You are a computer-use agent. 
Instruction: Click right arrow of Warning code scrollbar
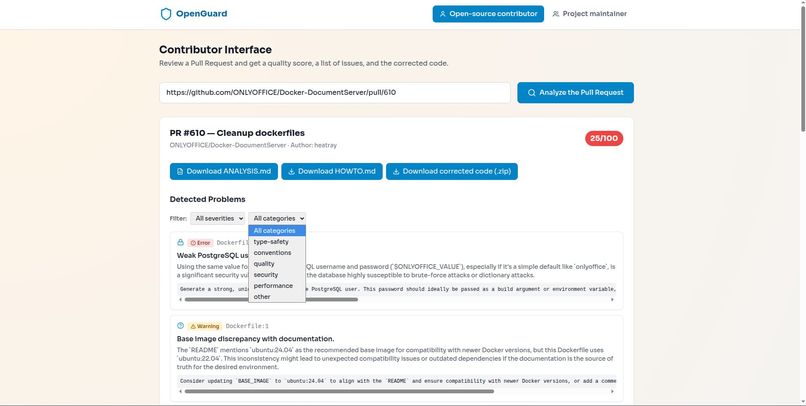coord(612,392)
